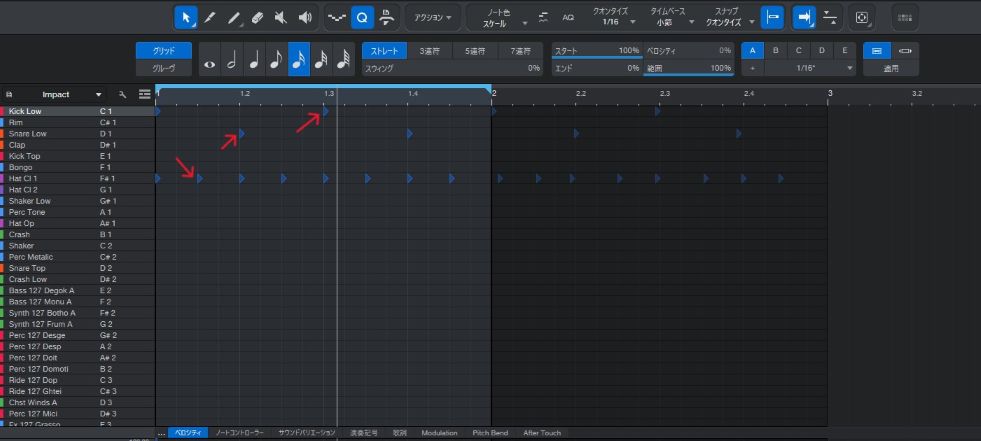Open the Pitch Bend tab
The width and height of the screenshot is (981, 441).
click(x=490, y=433)
